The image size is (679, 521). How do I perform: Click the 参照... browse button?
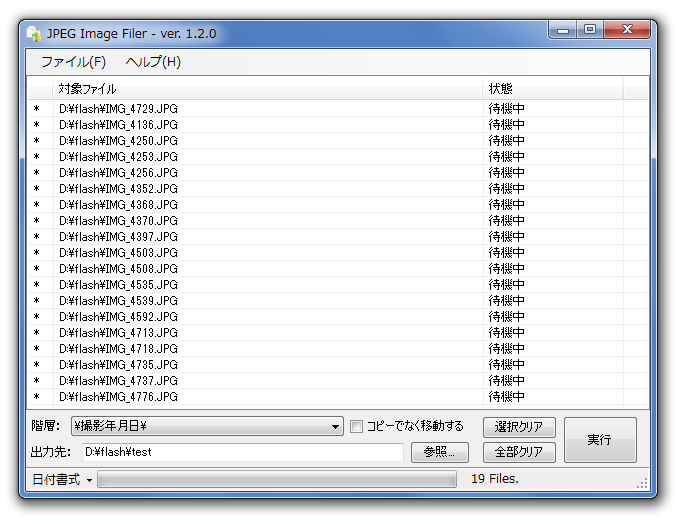[x=439, y=452]
